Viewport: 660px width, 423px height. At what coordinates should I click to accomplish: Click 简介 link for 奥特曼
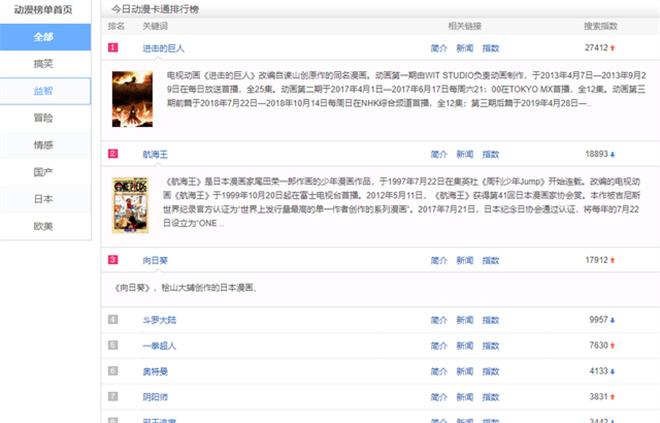(x=439, y=372)
